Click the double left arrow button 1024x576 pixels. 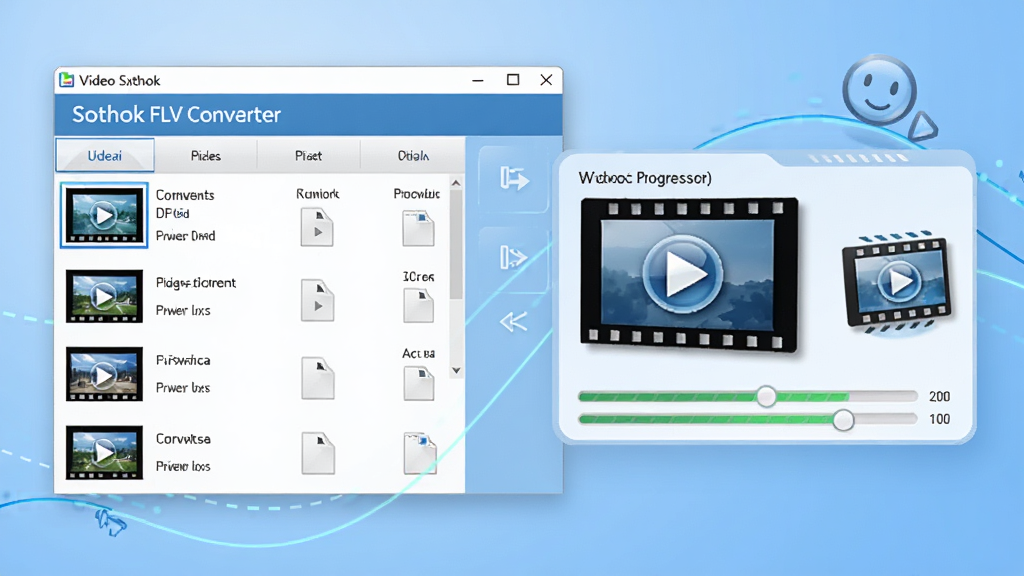pyautogui.click(x=513, y=321)
